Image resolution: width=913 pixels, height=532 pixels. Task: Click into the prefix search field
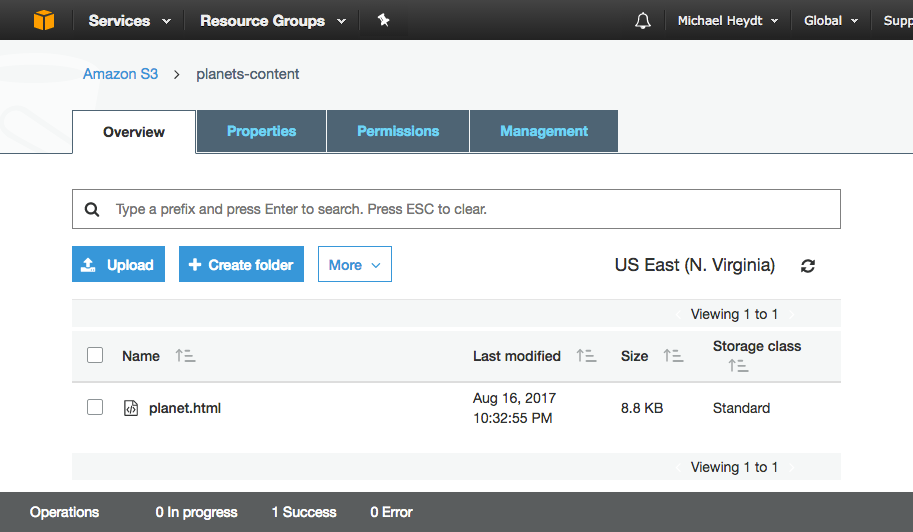click(x=456, y=209)
